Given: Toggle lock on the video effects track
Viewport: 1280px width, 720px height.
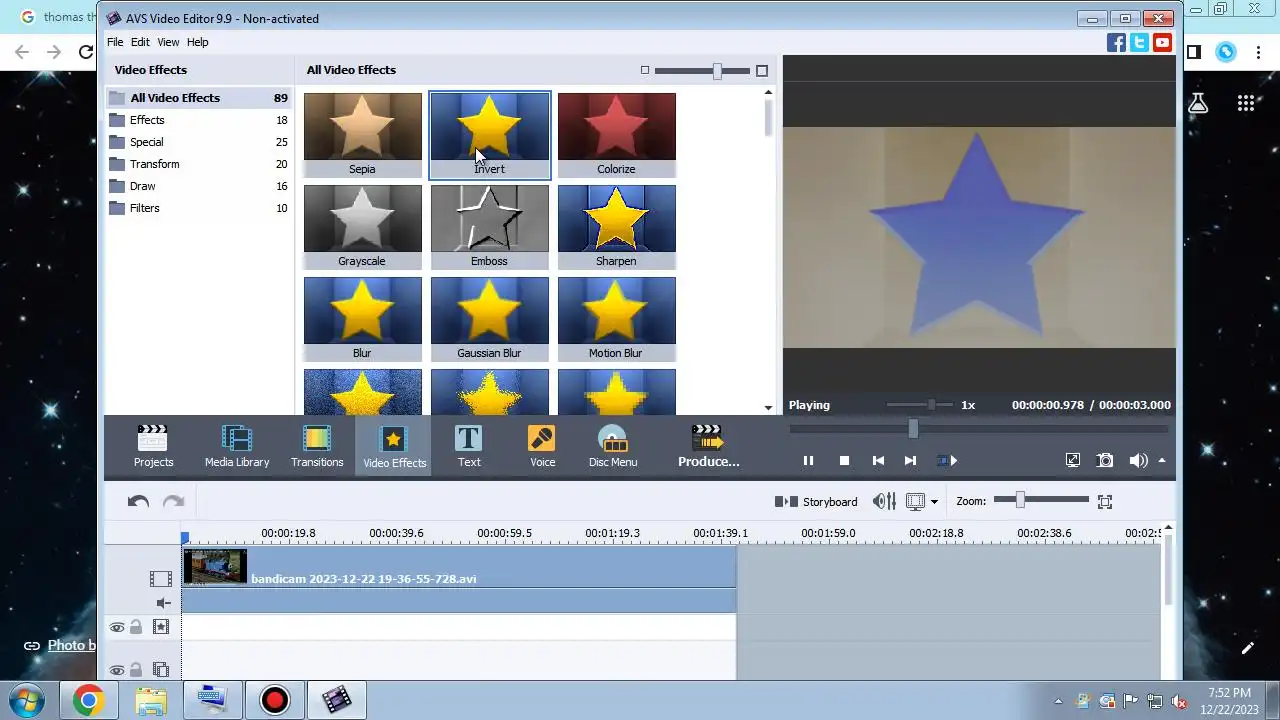Looking at the screenshot, I should tap(136, 627).
